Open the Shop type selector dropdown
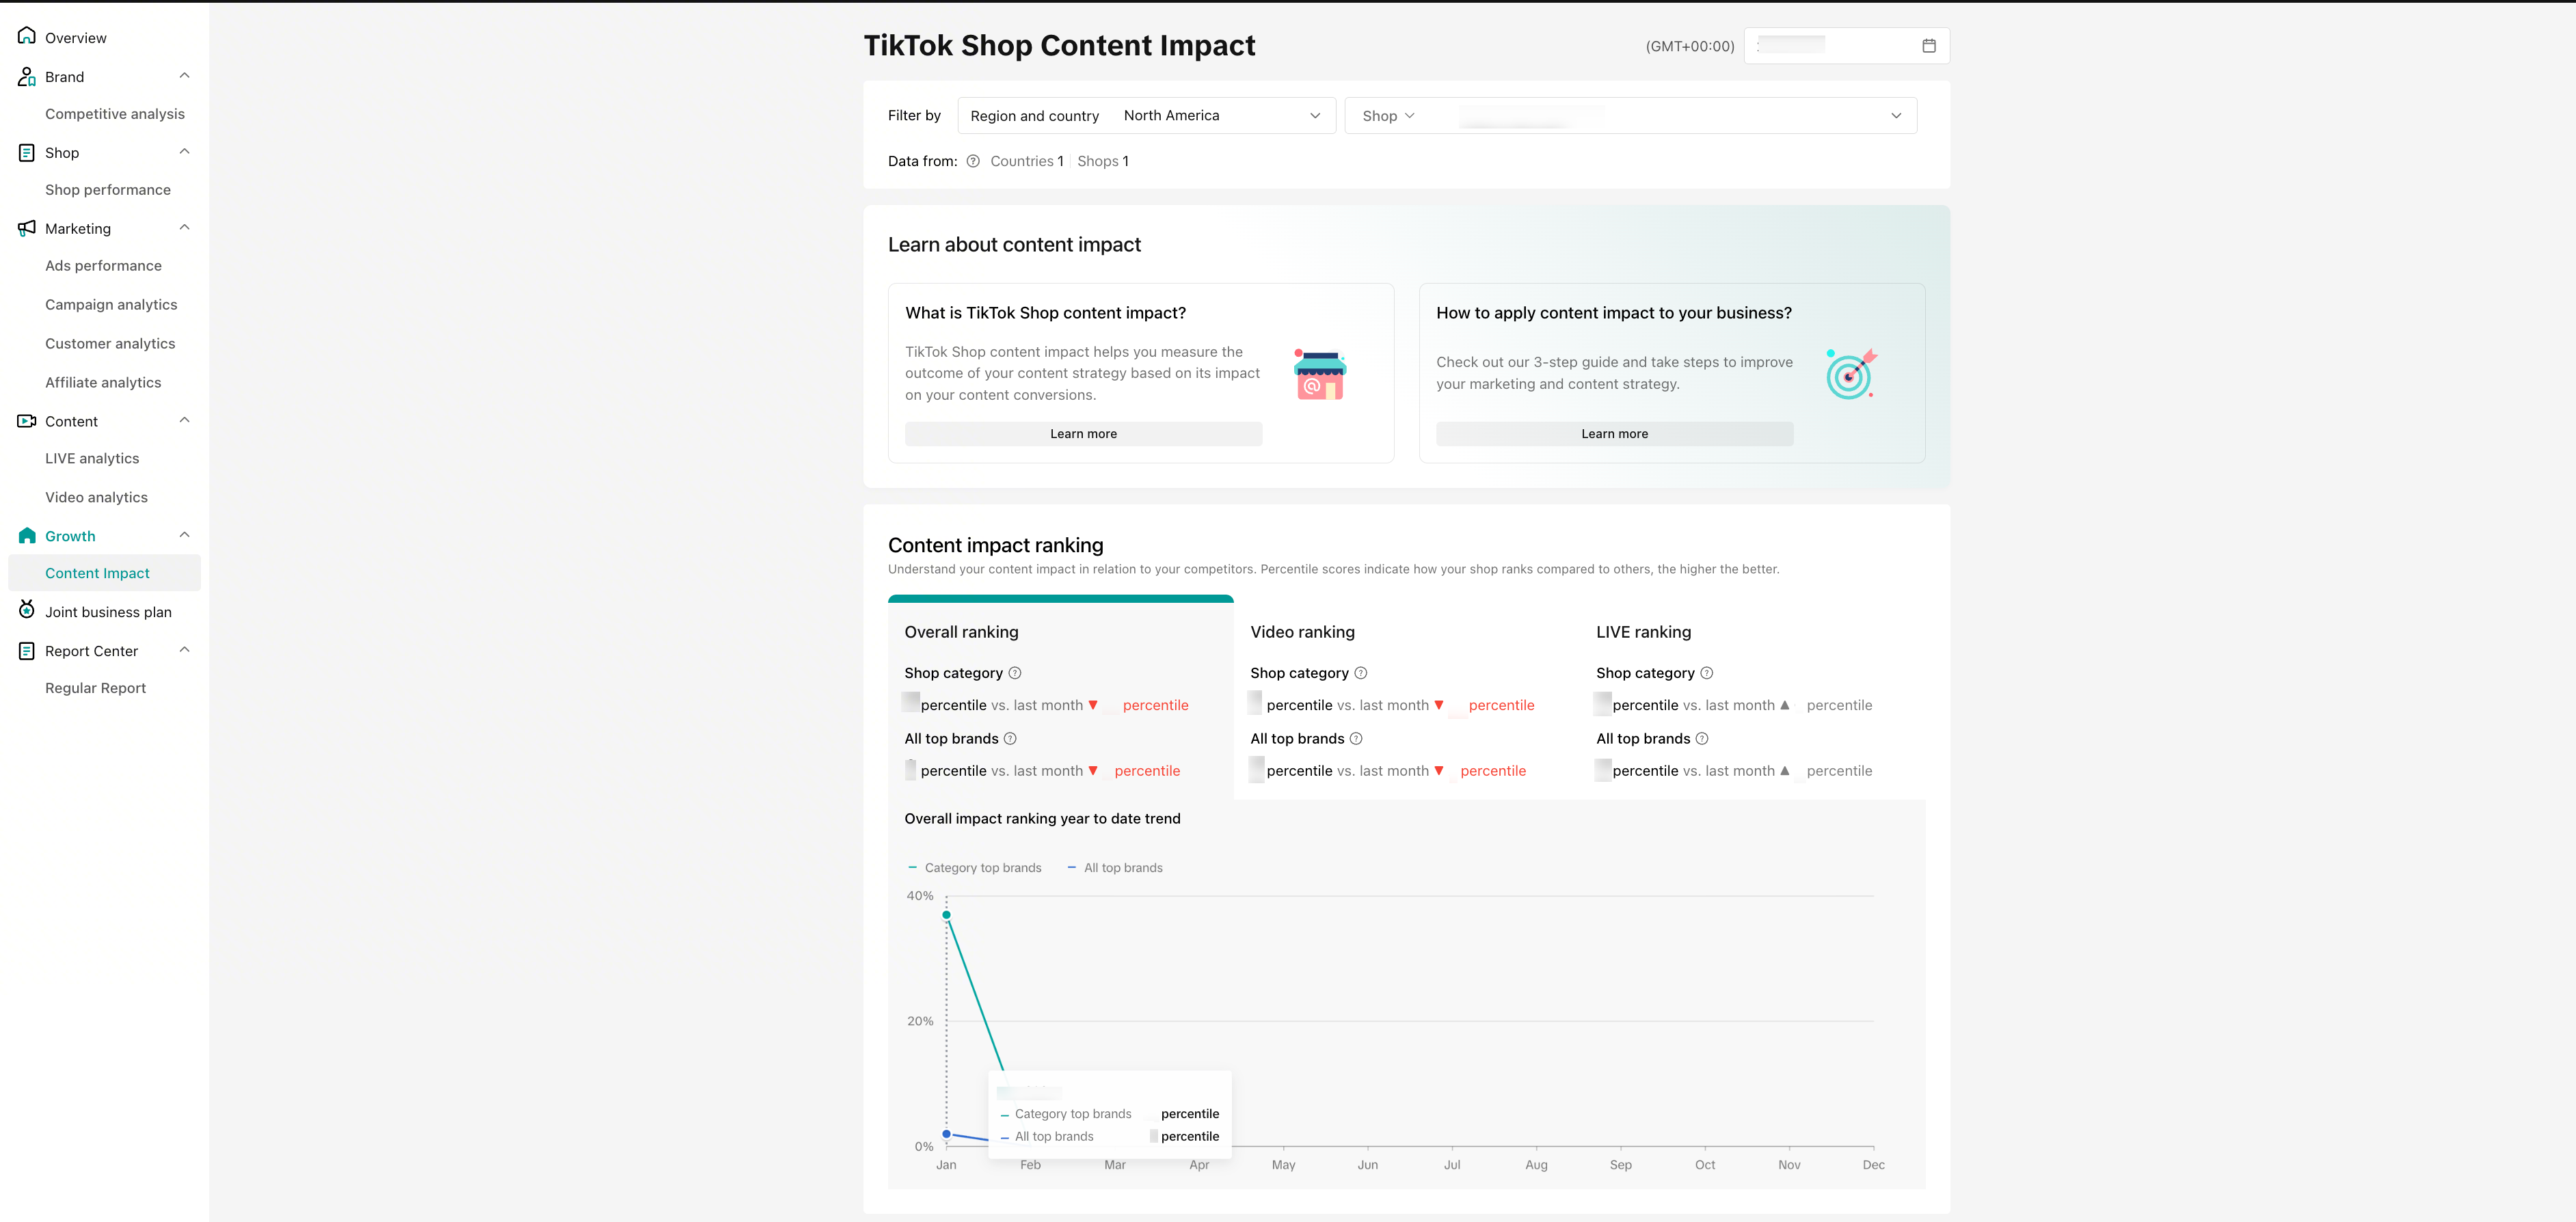This screenshot has width=2576, height=1222. tap(1388, 116)
